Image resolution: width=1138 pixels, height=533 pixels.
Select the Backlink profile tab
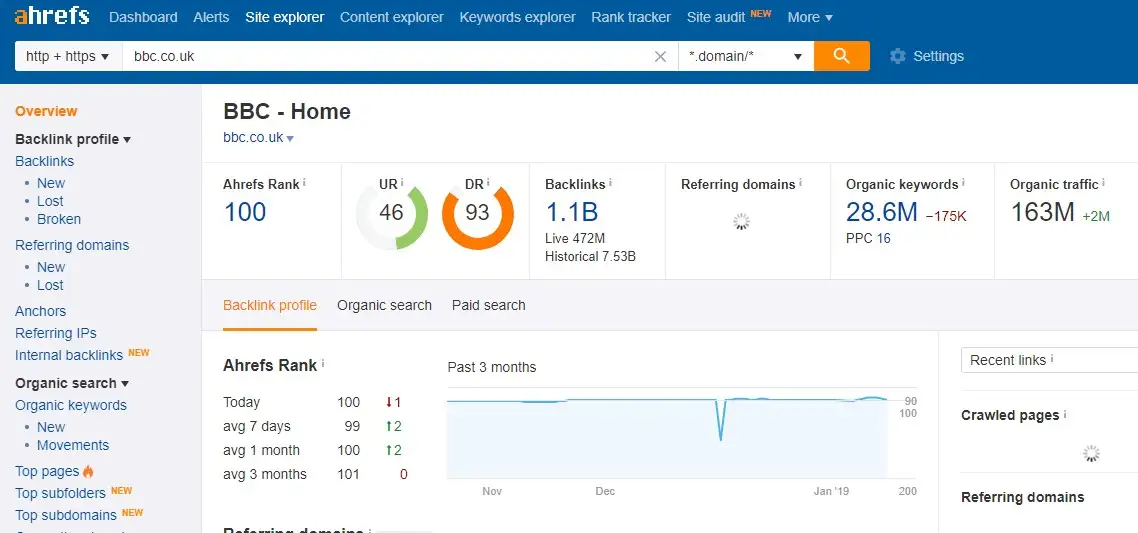[x=270, y=306]
